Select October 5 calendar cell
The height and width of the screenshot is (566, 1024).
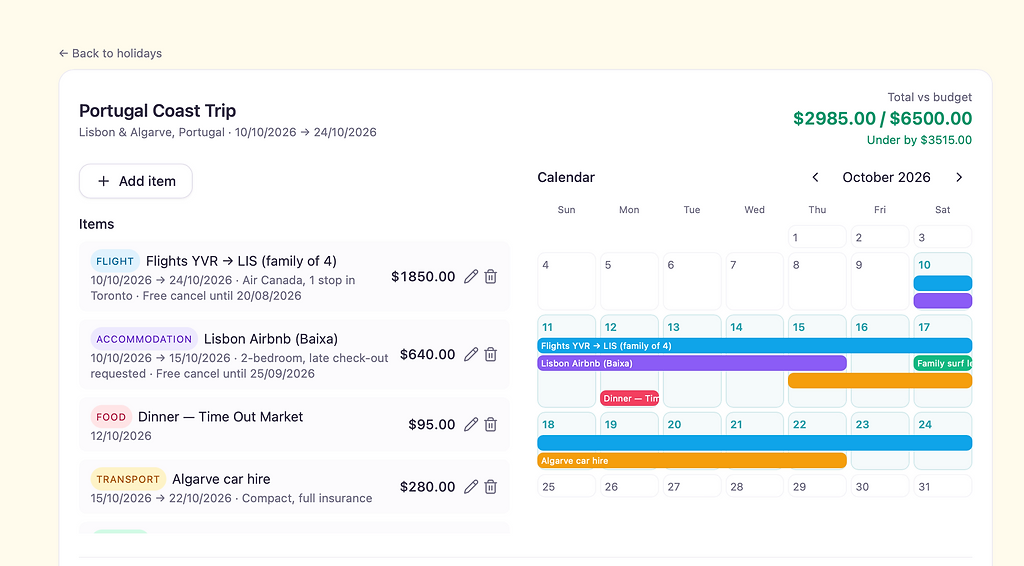click(630, 281)
